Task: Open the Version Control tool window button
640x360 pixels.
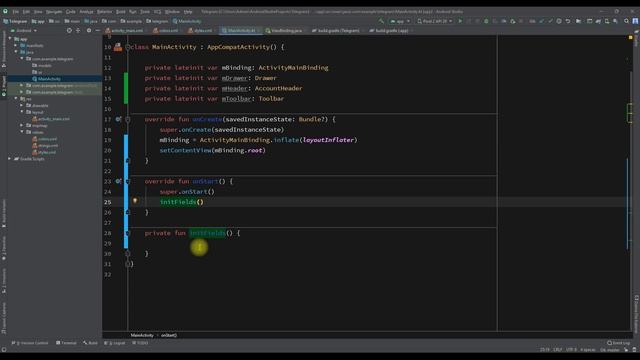Action: (x=30, y=343)
